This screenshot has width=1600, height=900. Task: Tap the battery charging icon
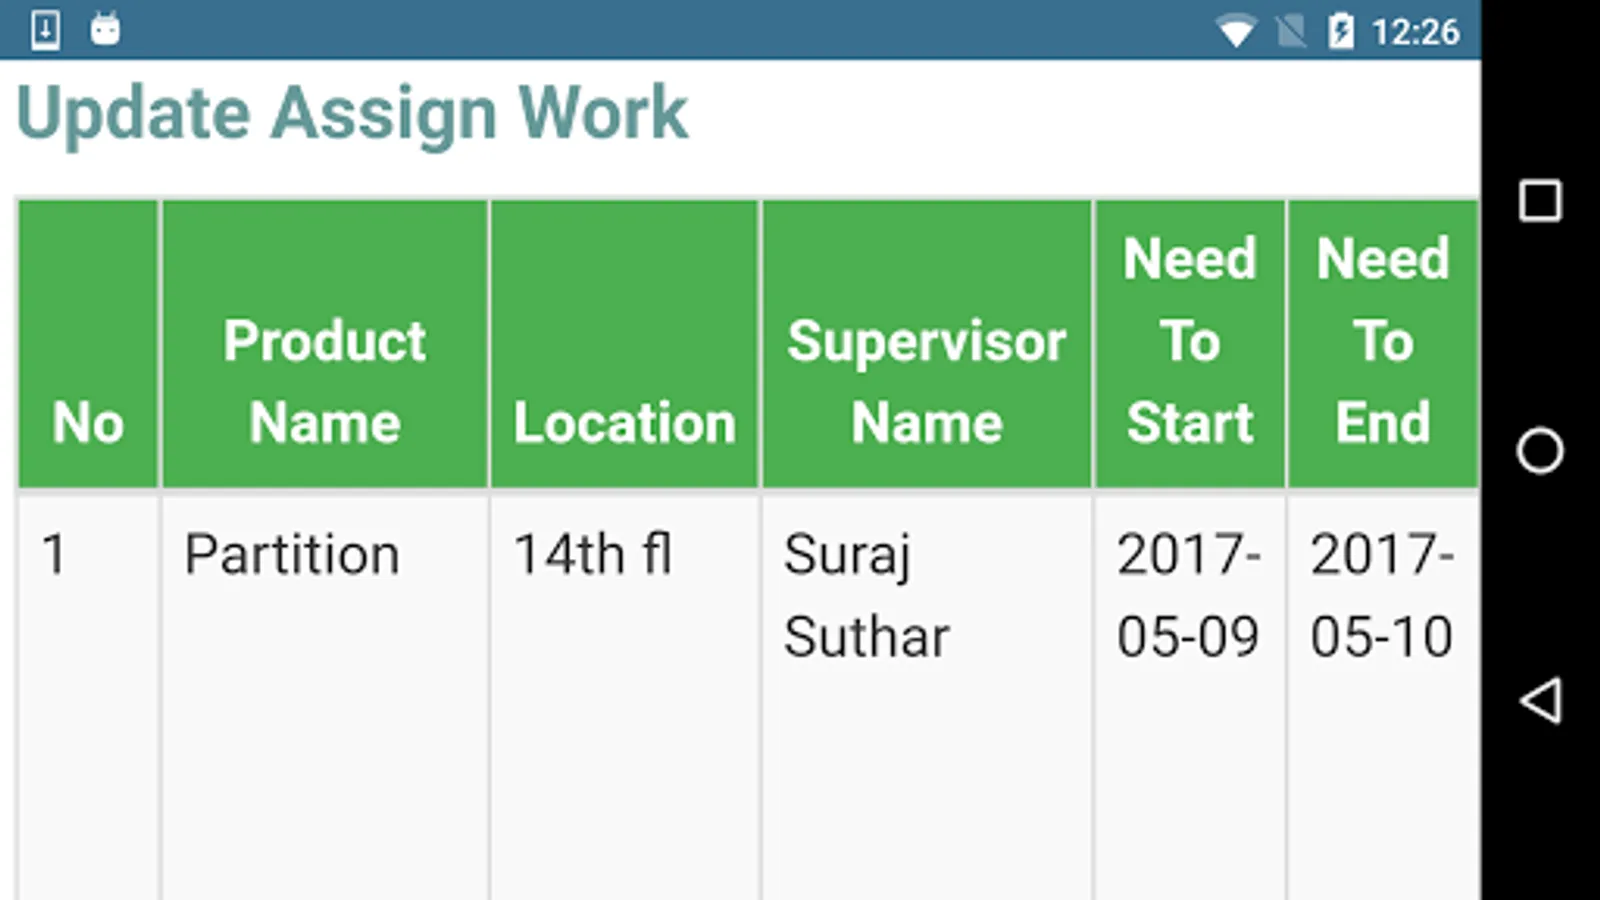[x=1341, y=31]
